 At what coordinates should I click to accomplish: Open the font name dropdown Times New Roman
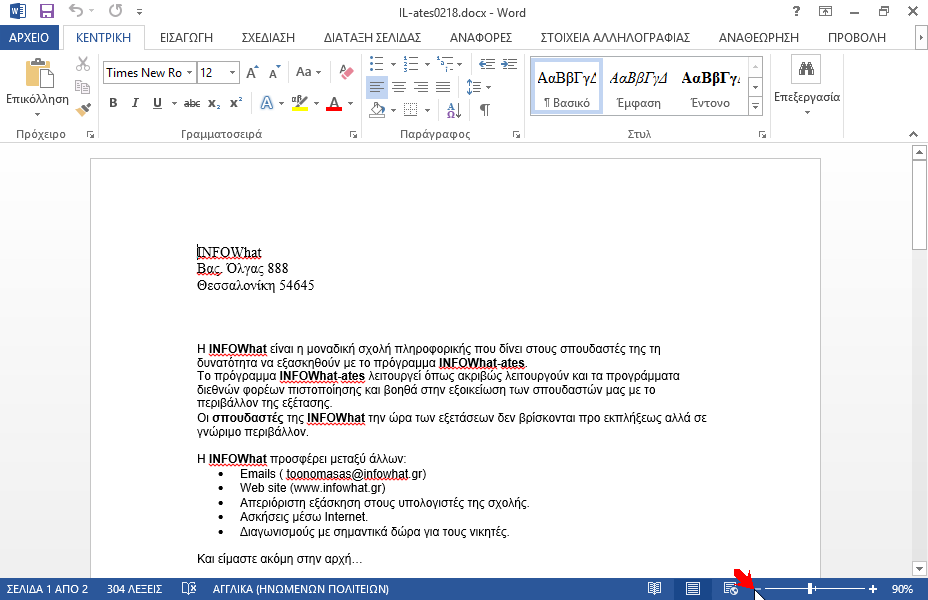(x=189, y=73)
